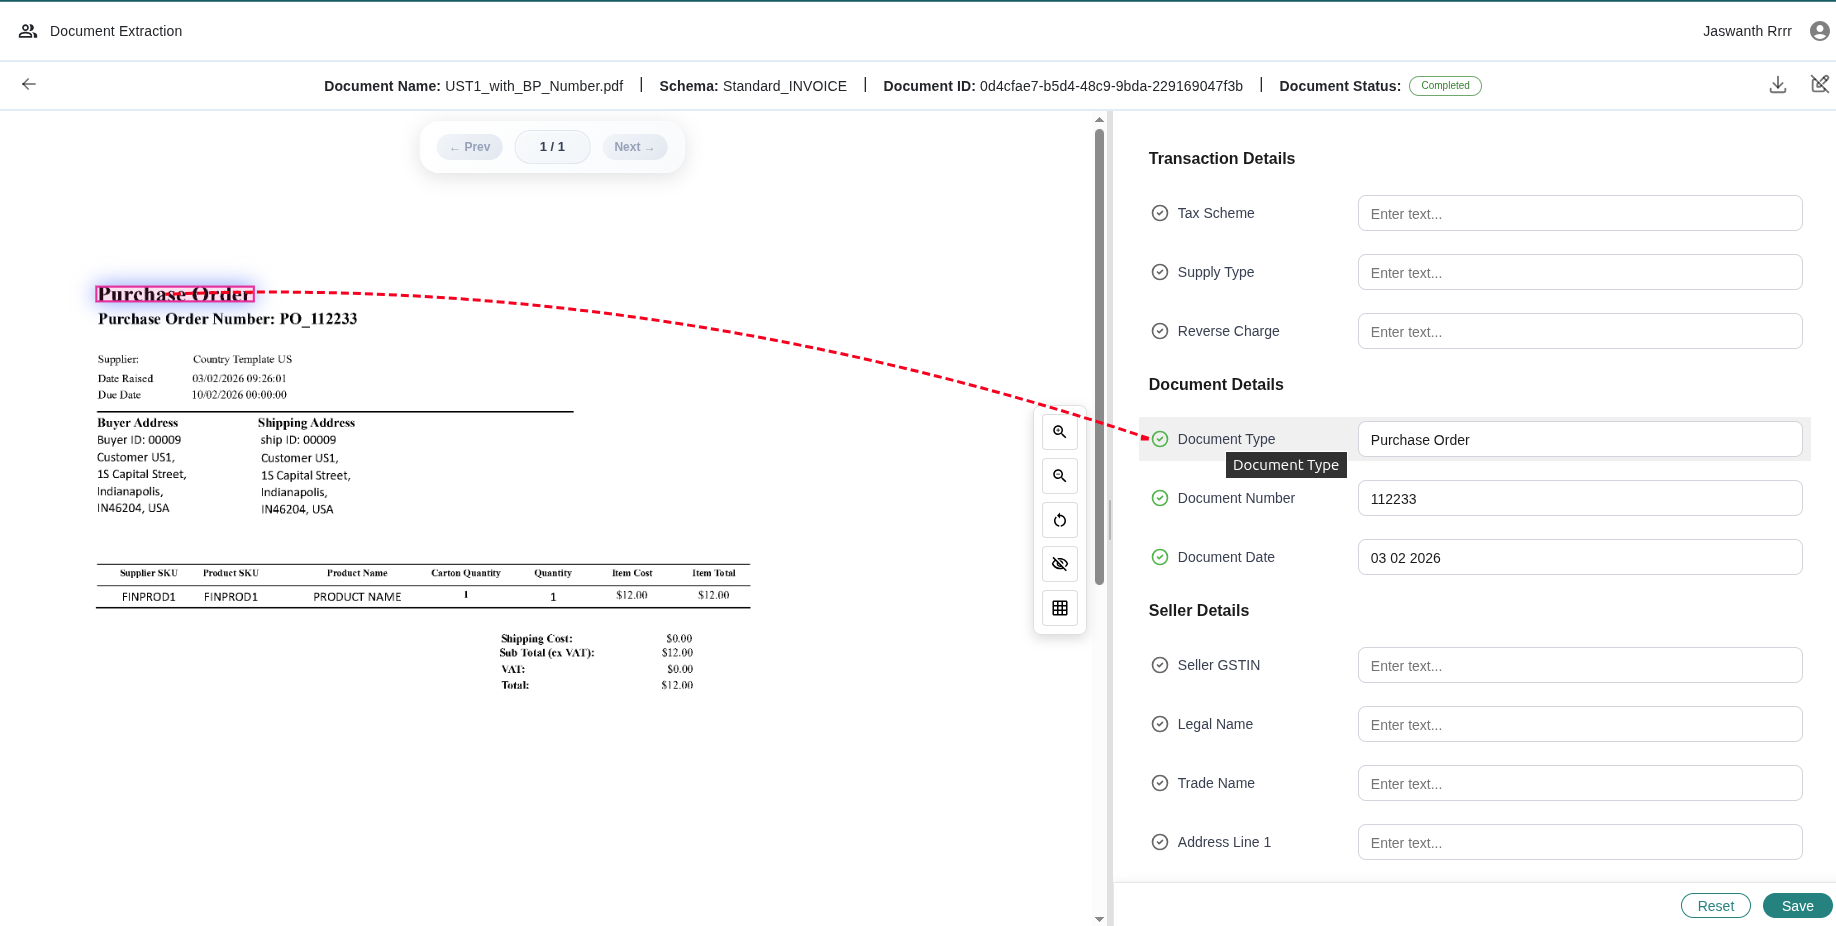Viewport: 1836px width, 926px height.
Task: Click the Prev page navigation button
Action: (x=469, y=146)
